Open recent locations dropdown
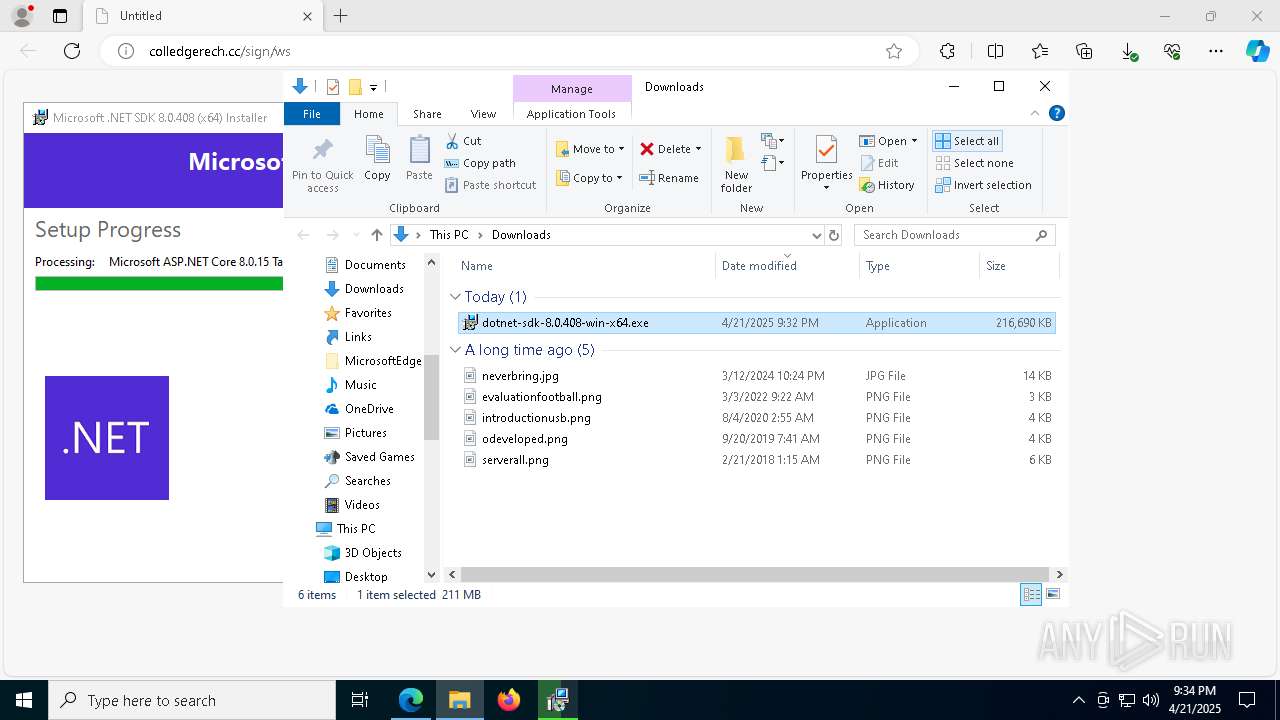The width and height of the screenshot is (1280, 720). (355, 235)
